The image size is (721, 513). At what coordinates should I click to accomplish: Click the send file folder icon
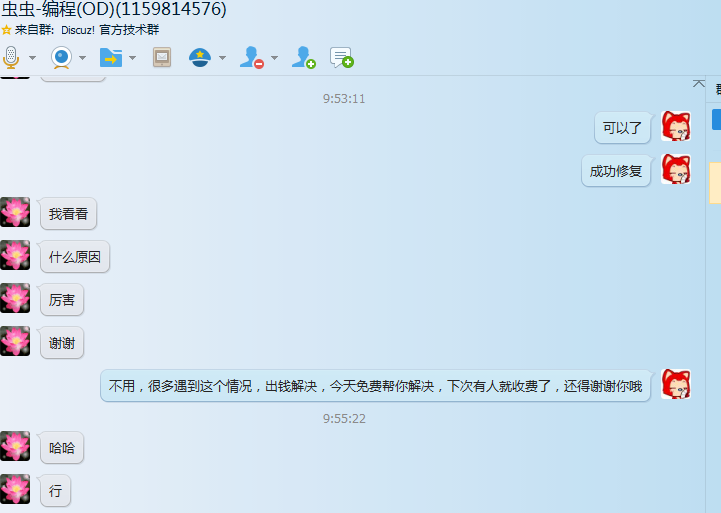[111, 57]
